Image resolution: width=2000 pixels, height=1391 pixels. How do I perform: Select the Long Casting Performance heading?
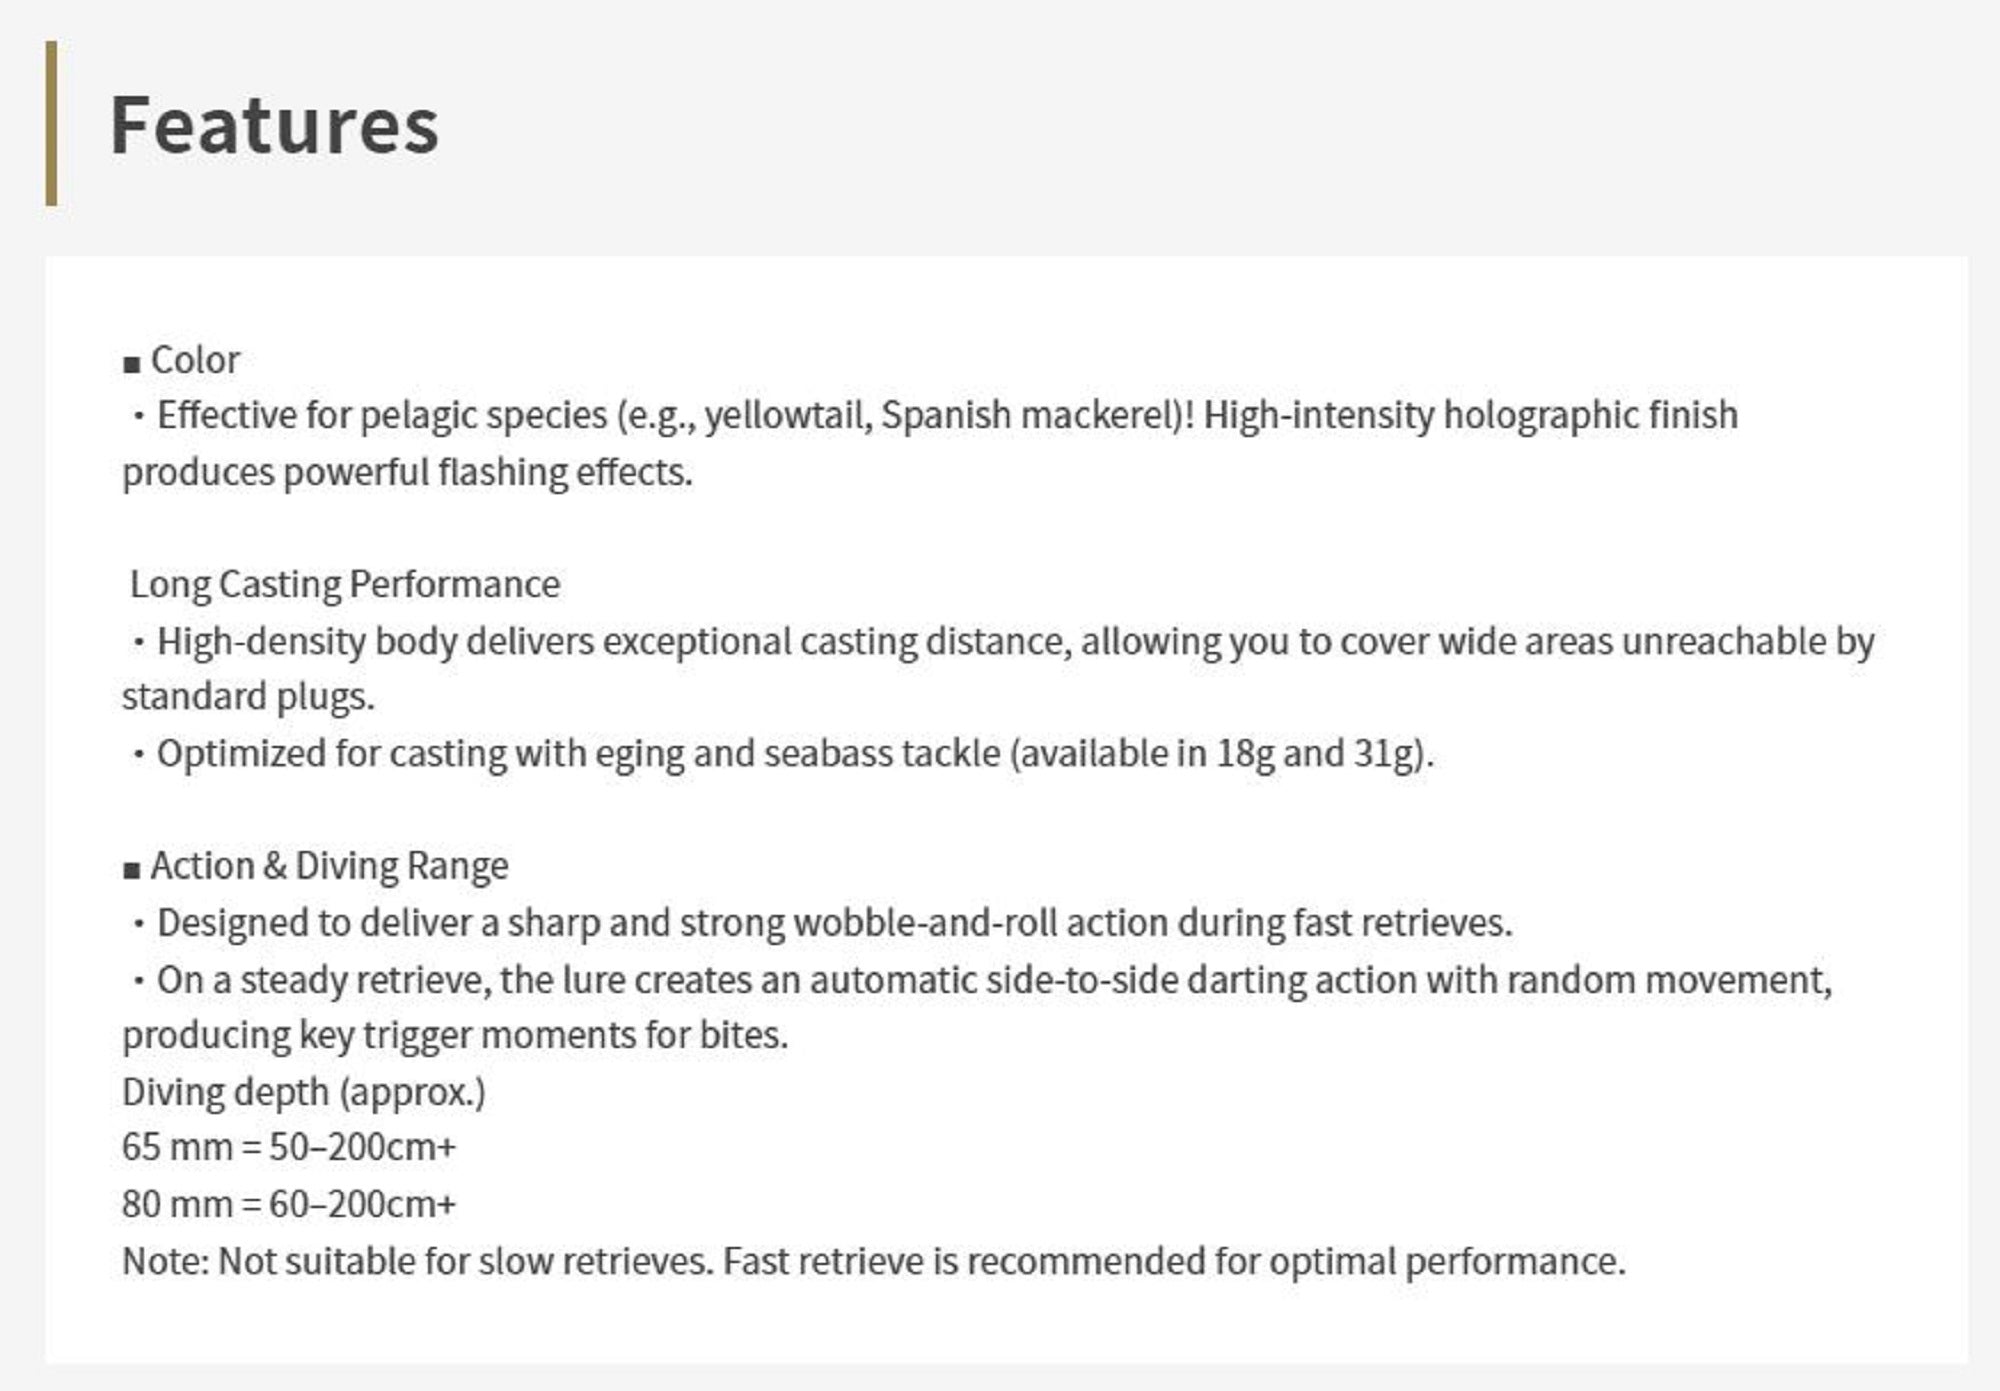(x=345, y=584)
